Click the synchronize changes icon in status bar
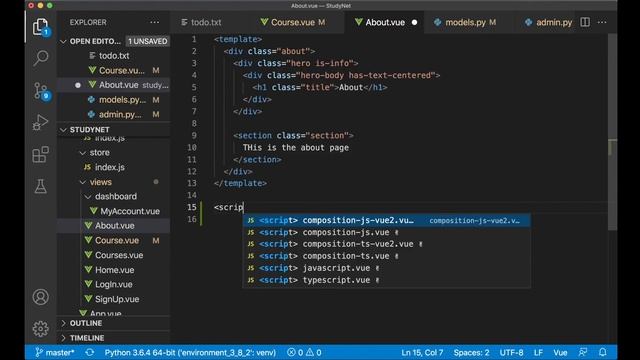Screen dimensions: 640x360 pos(90,352)
